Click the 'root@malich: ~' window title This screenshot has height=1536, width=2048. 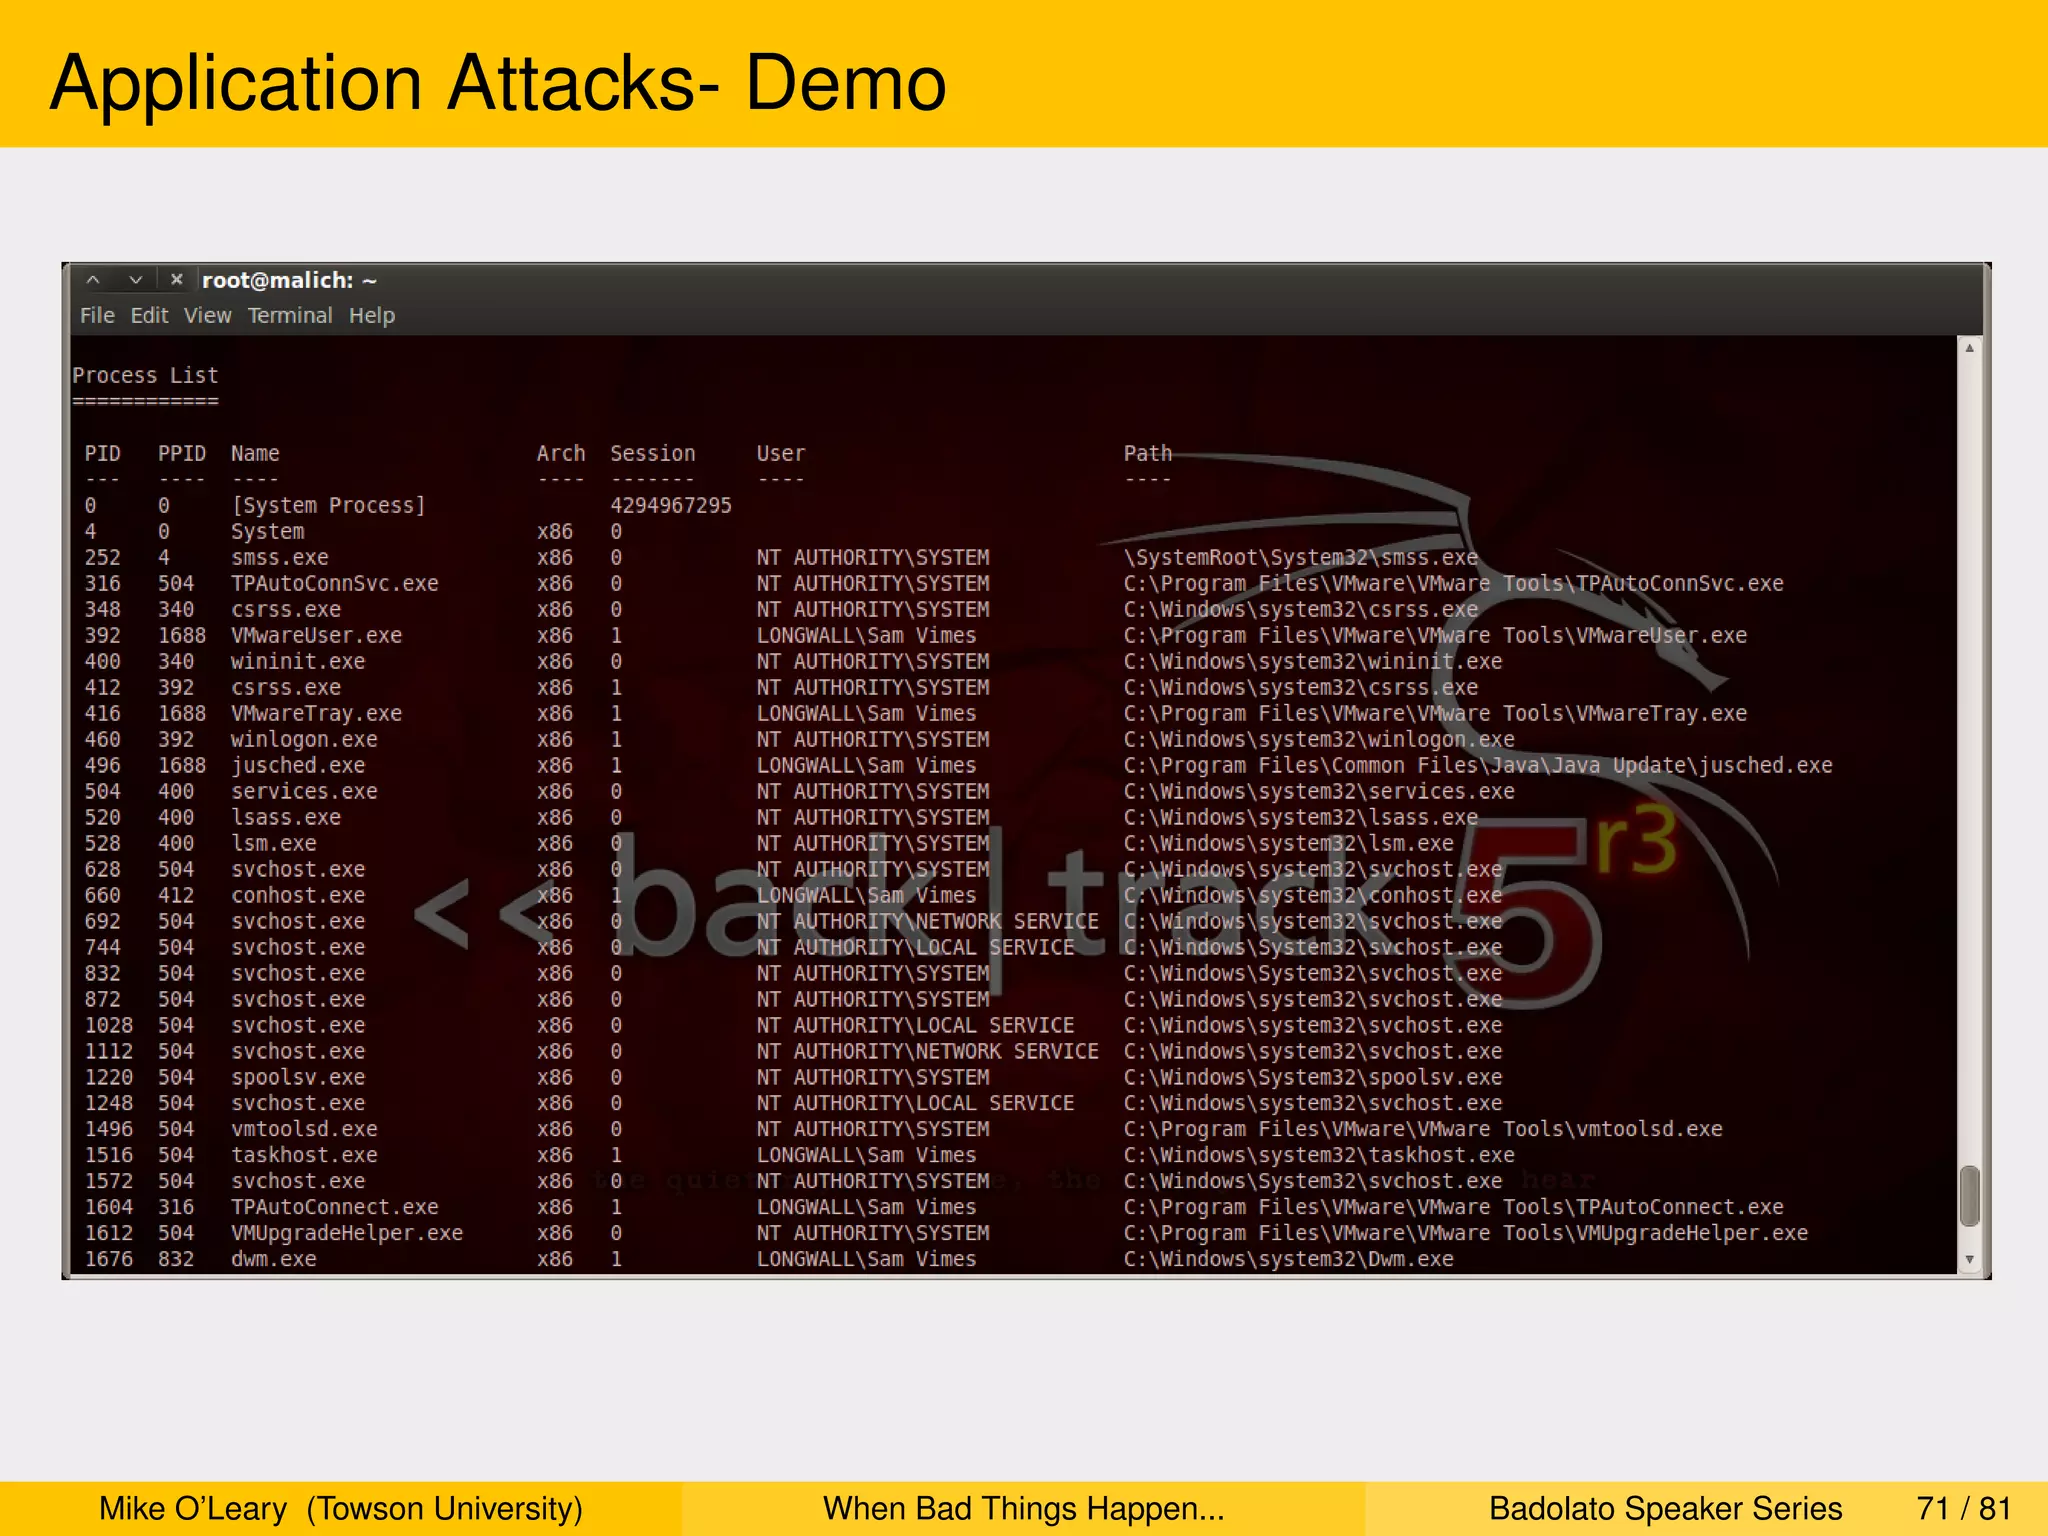[x=289, y=281]
